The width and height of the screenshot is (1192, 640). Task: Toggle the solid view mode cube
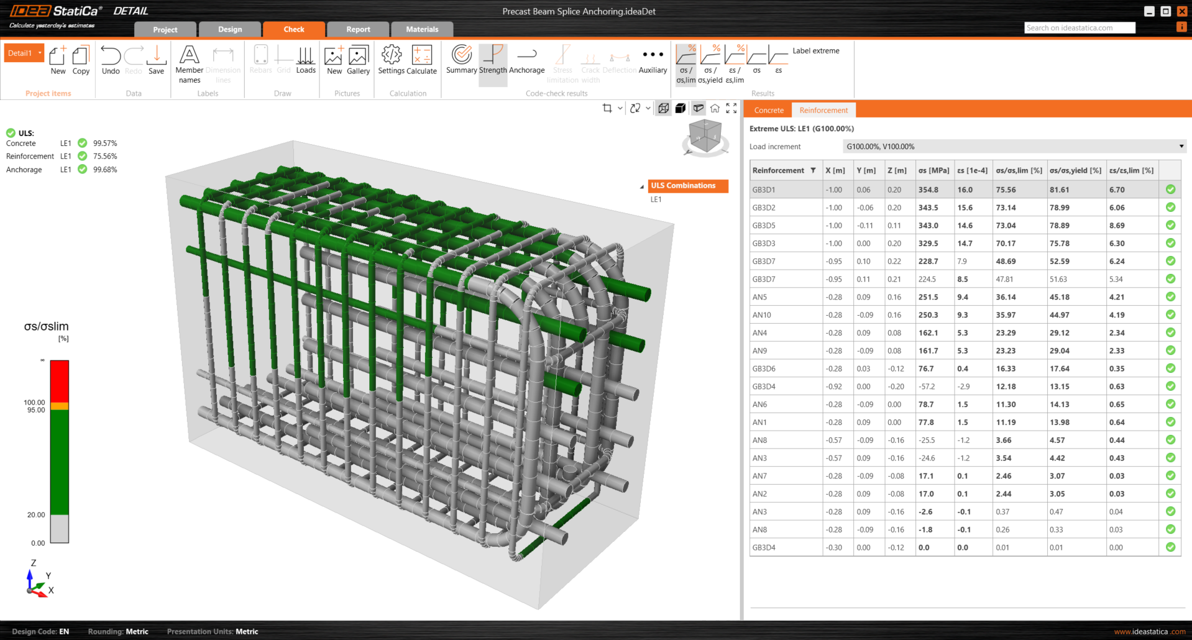pos(680,108)
